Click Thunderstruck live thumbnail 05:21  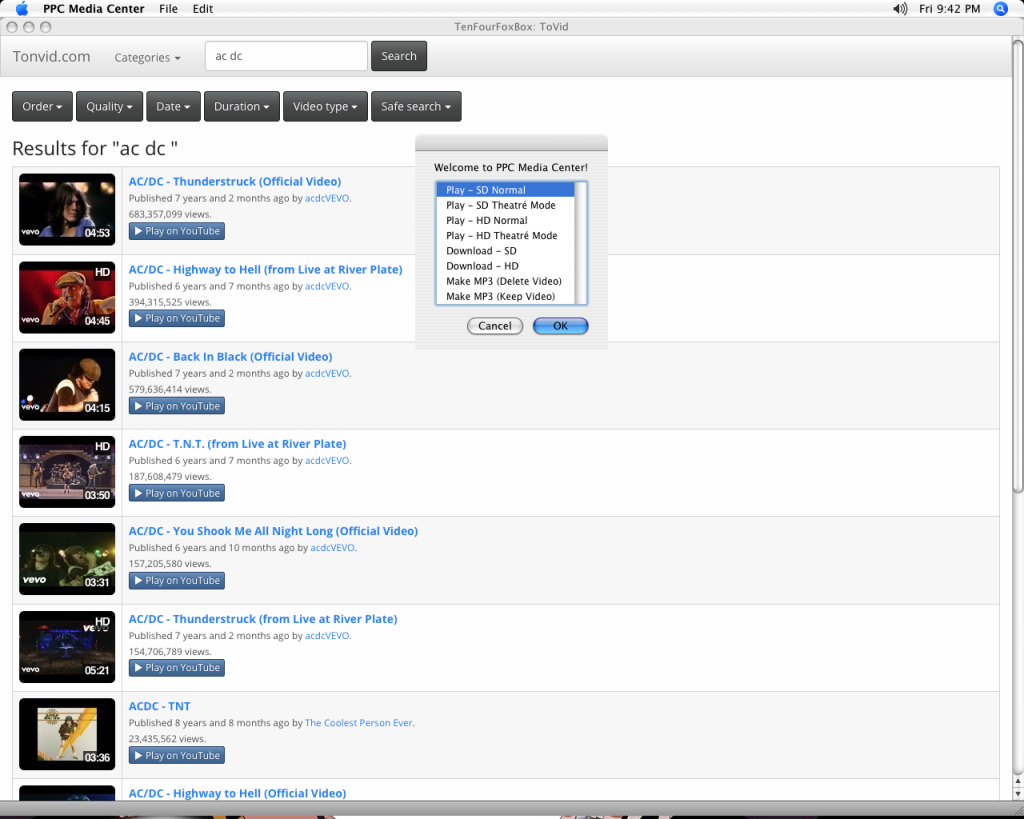tap(67, 647)
